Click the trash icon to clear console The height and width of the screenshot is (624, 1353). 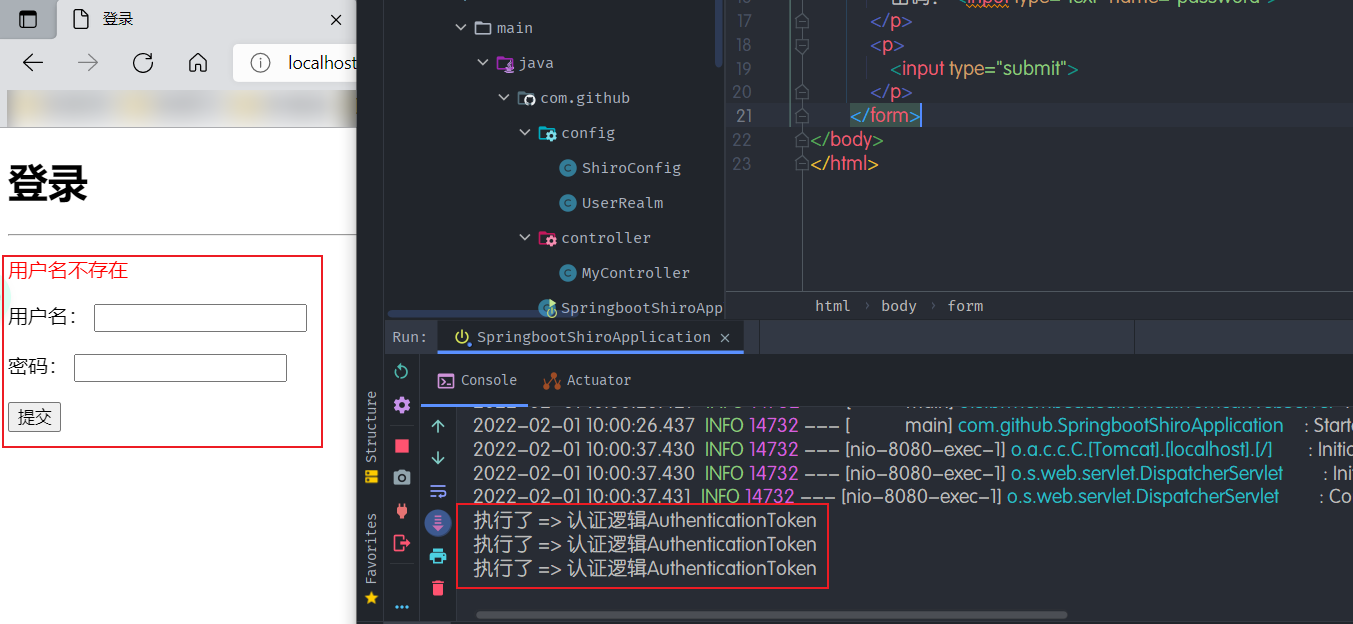click(437, 588)
